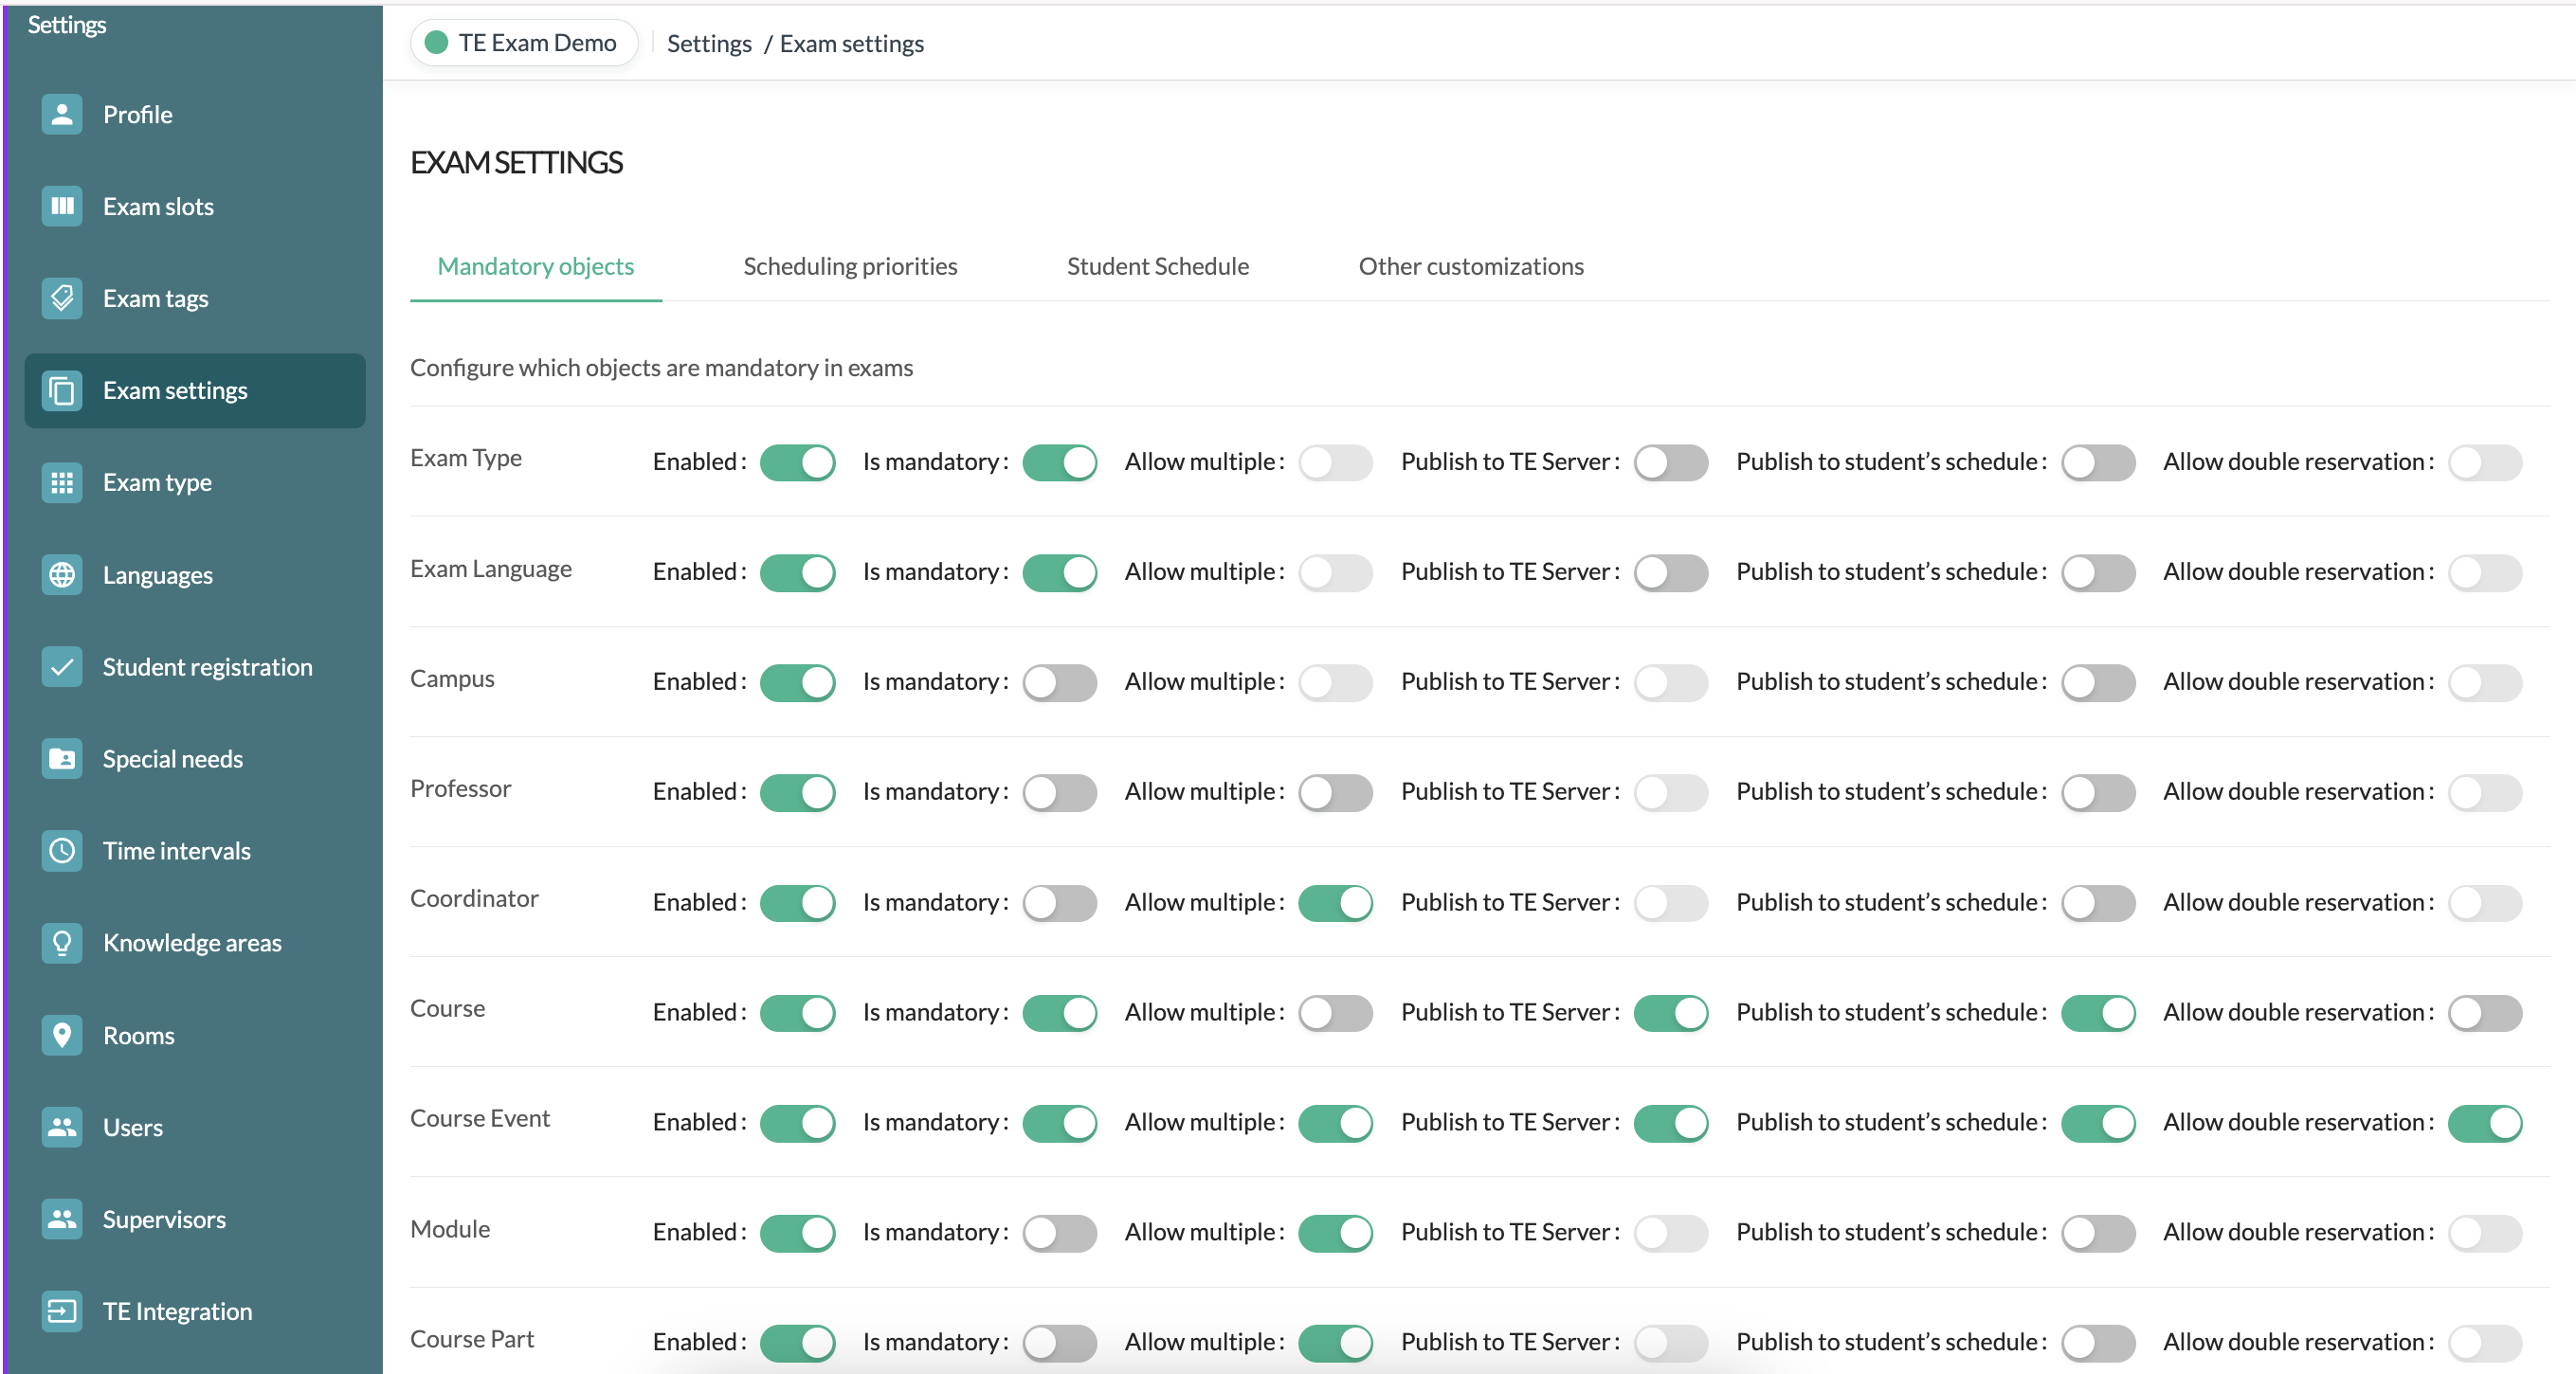Switch to the Scheduling priorities tab

pyautogui.click(x=850, y=266)
